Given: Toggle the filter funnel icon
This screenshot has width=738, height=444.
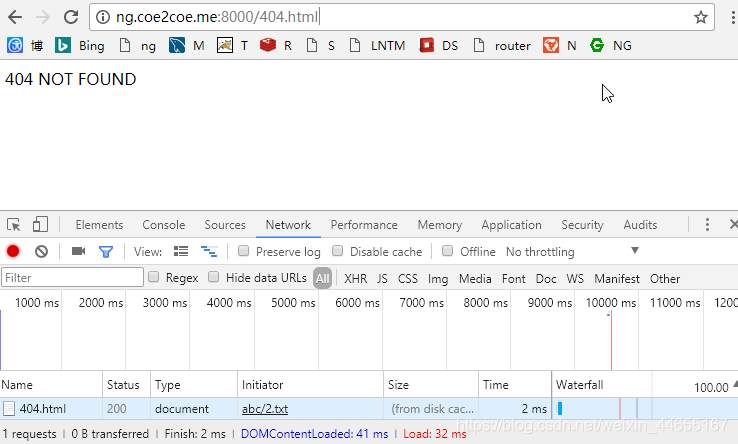Looking at the screenshot, I should click(106, 252).
